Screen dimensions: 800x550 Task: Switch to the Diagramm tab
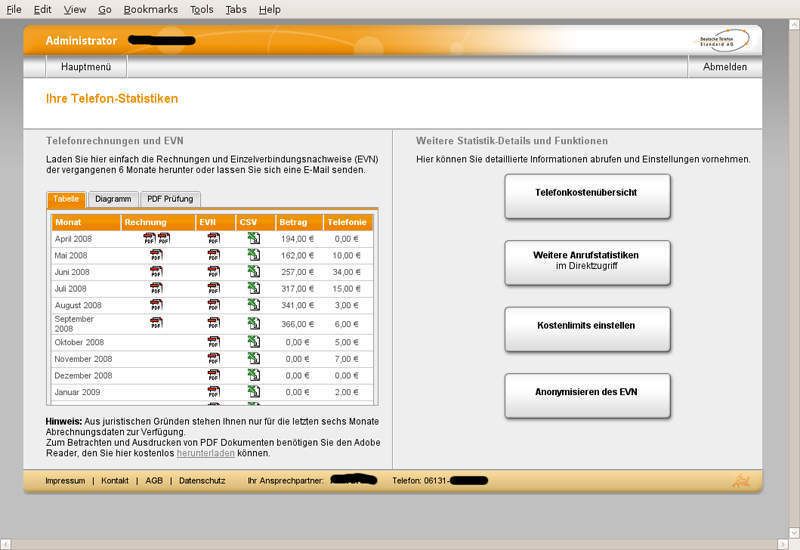[113, 199]
